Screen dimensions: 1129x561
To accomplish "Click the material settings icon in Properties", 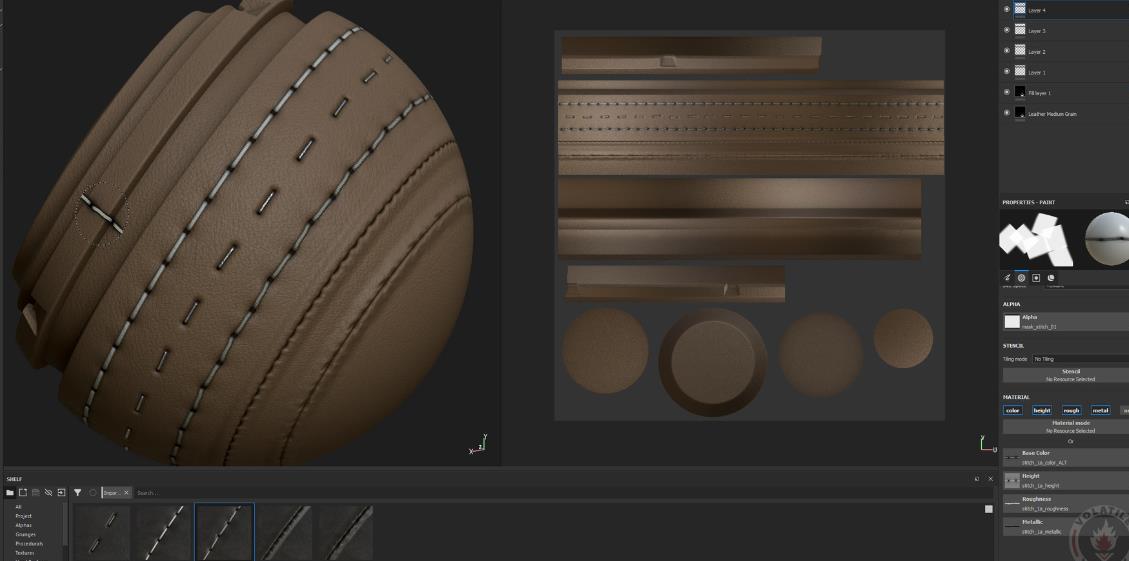I will [1051, 278].
